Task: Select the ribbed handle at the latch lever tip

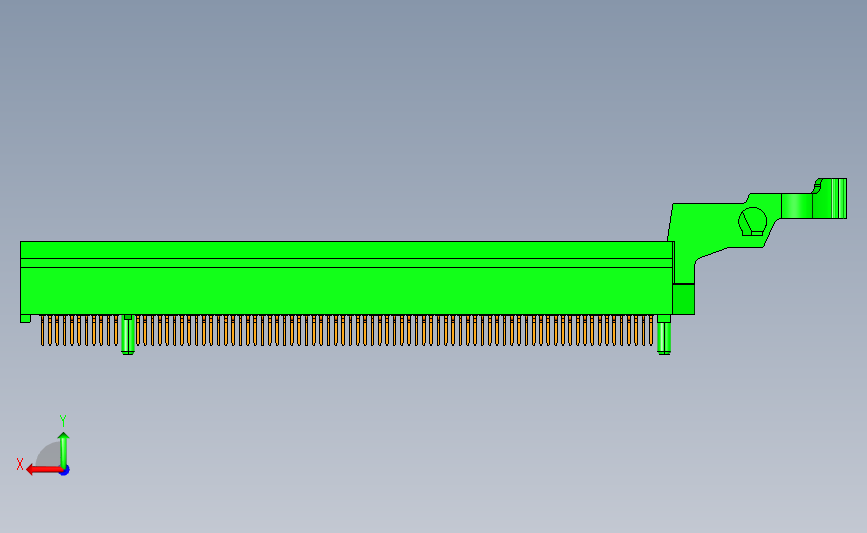Action: pyautogui.click(x=830, y=198)
